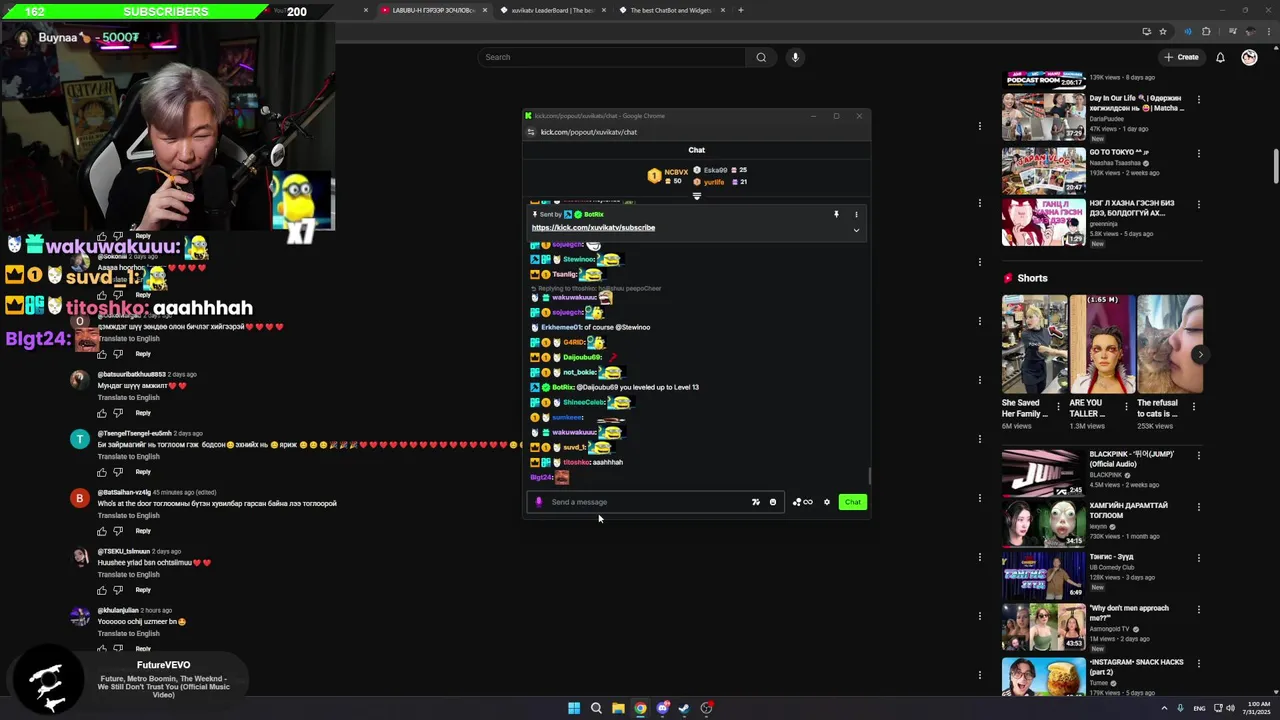Open the pinned message options menu
The height and width of the screenshot is (720, 1280).
(856, 214)
